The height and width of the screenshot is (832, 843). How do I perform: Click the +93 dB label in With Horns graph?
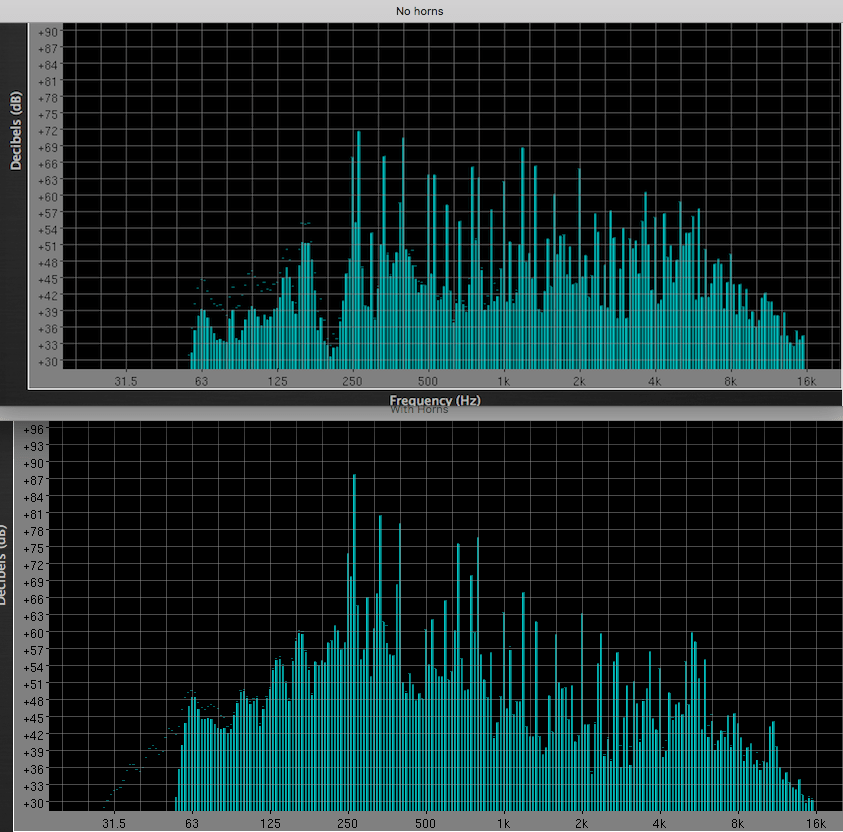click(x=33, y=446)
